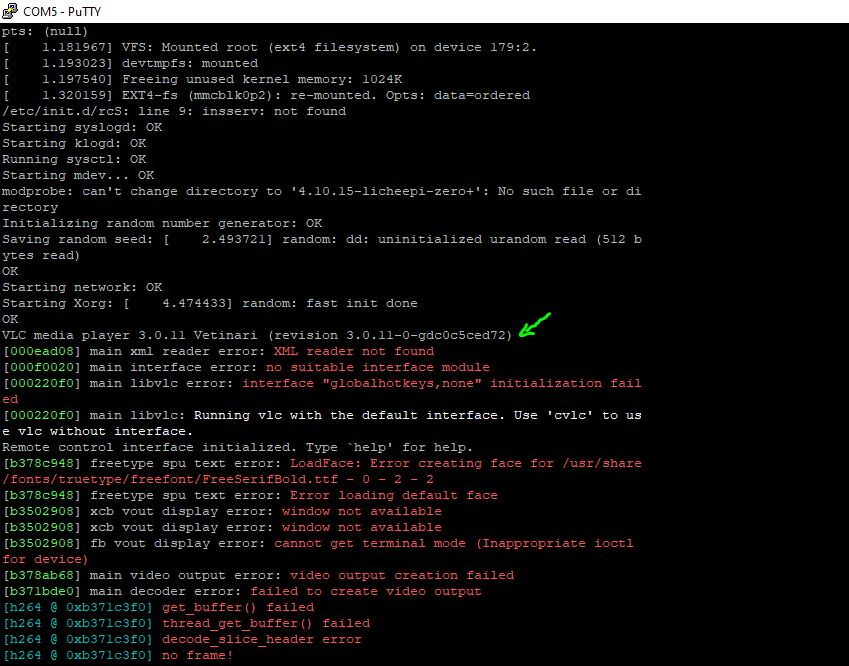Click the '[000ead08]' module address
This screenshot has height=666, width=849.
pyautogui.click(x=42, y=351)
